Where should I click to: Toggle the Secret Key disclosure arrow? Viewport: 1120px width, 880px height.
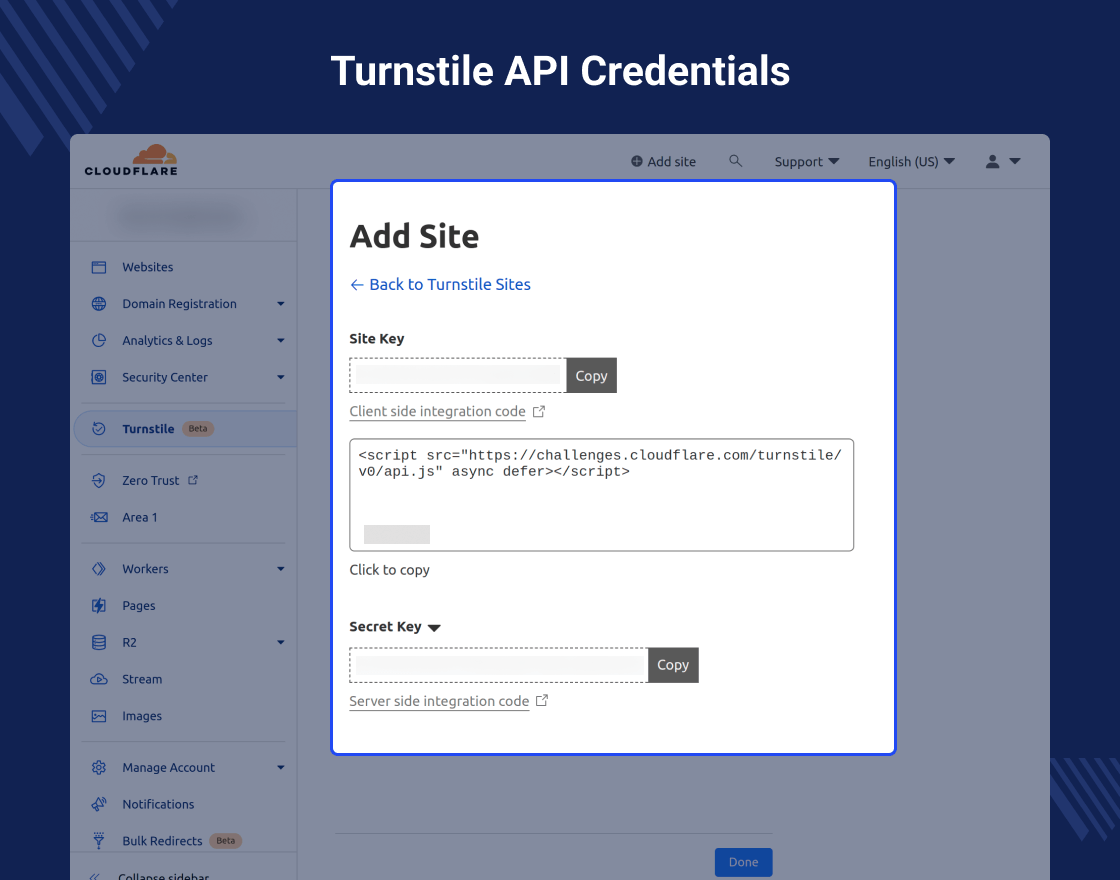(x=434, y=628)
